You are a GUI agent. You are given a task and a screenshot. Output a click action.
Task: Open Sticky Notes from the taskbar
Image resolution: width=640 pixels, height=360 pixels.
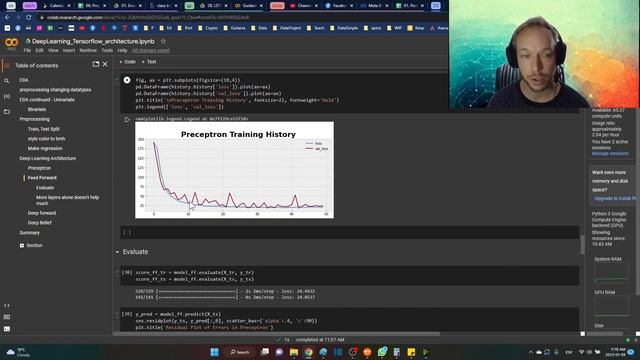(x=411, y=352)
